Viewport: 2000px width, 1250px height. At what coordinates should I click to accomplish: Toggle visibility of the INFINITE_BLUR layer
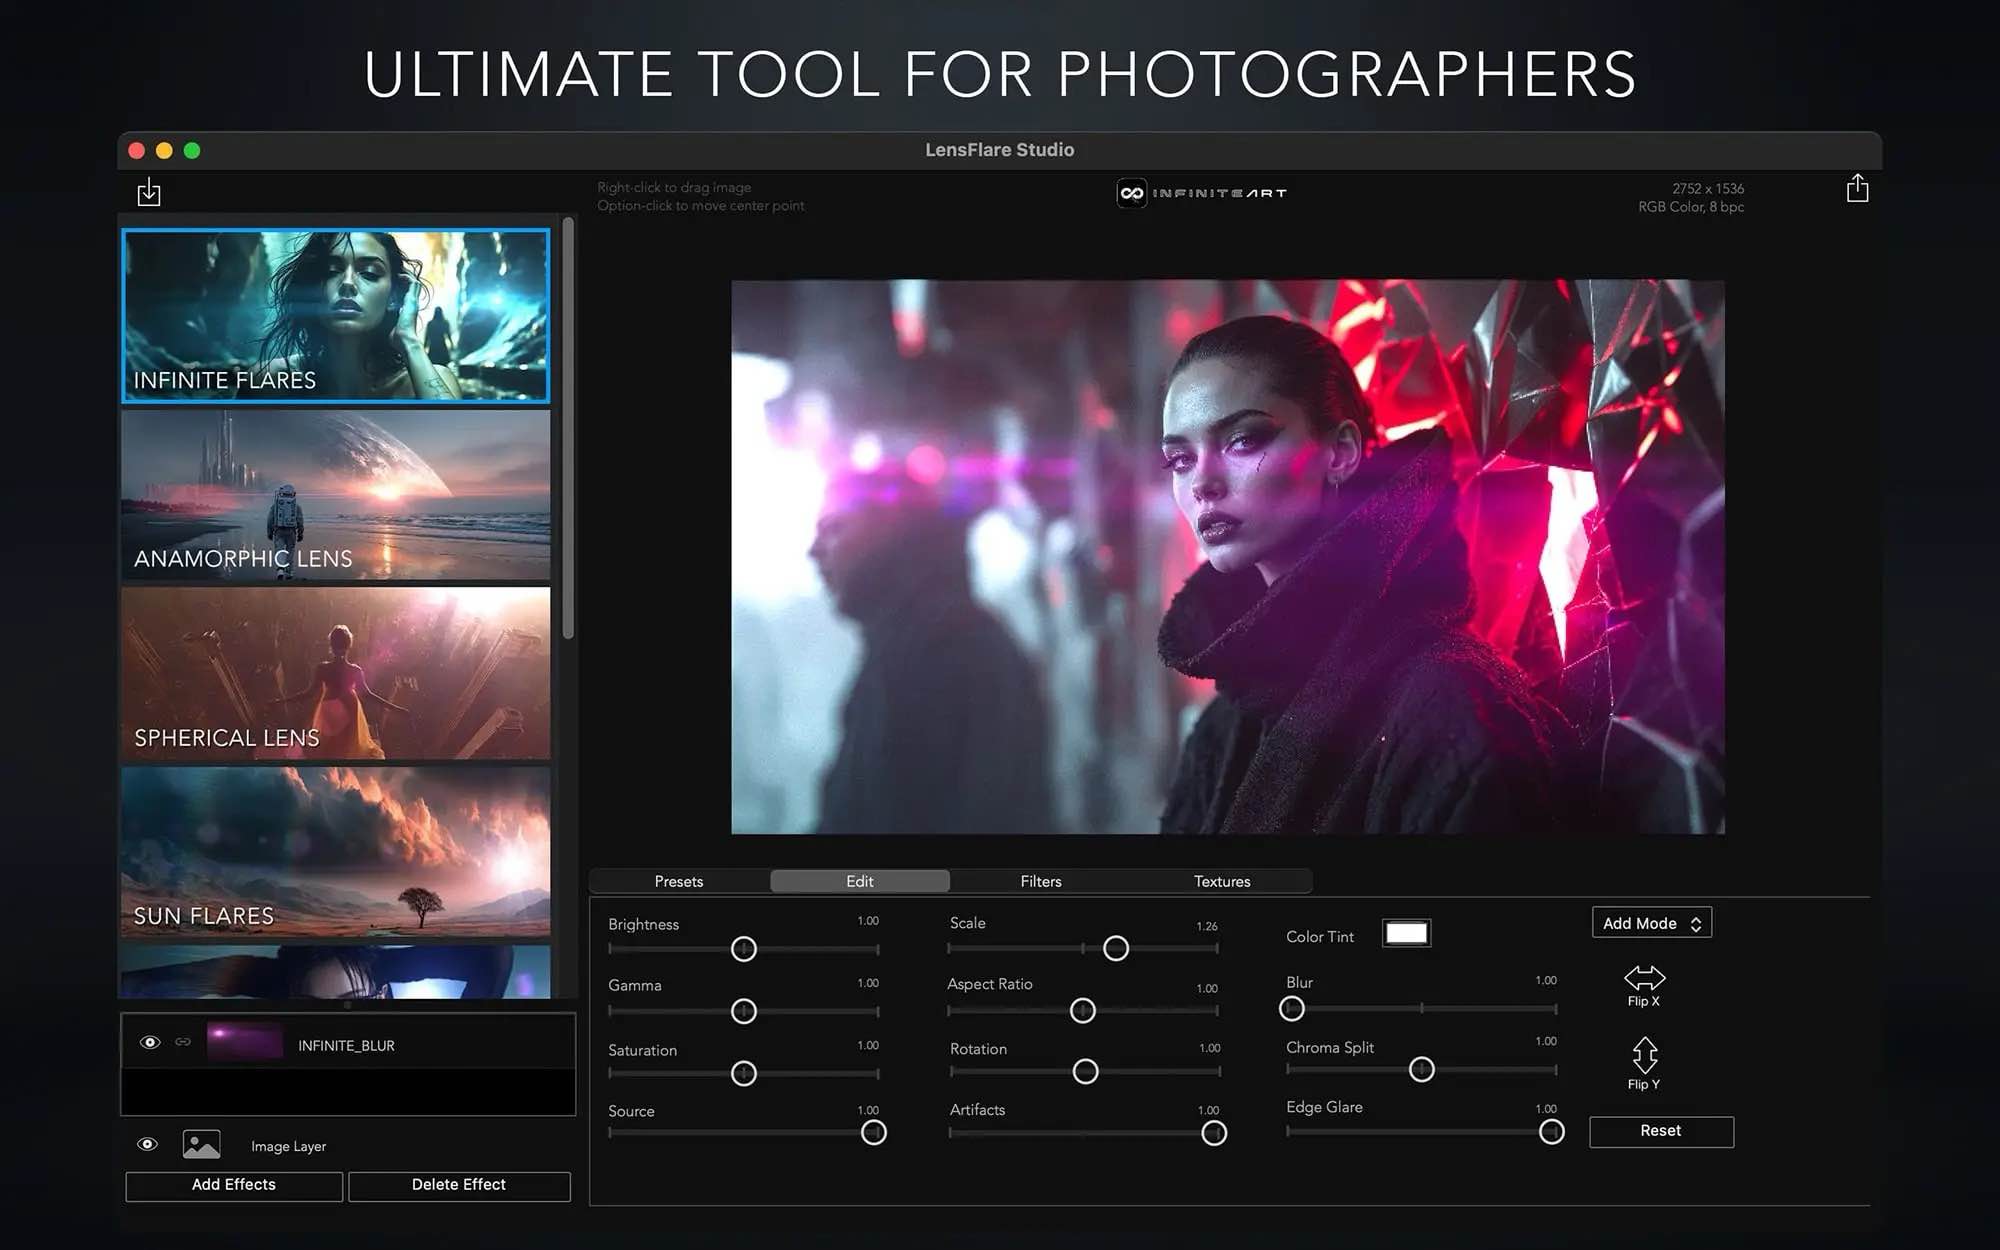pos(150,1043)
